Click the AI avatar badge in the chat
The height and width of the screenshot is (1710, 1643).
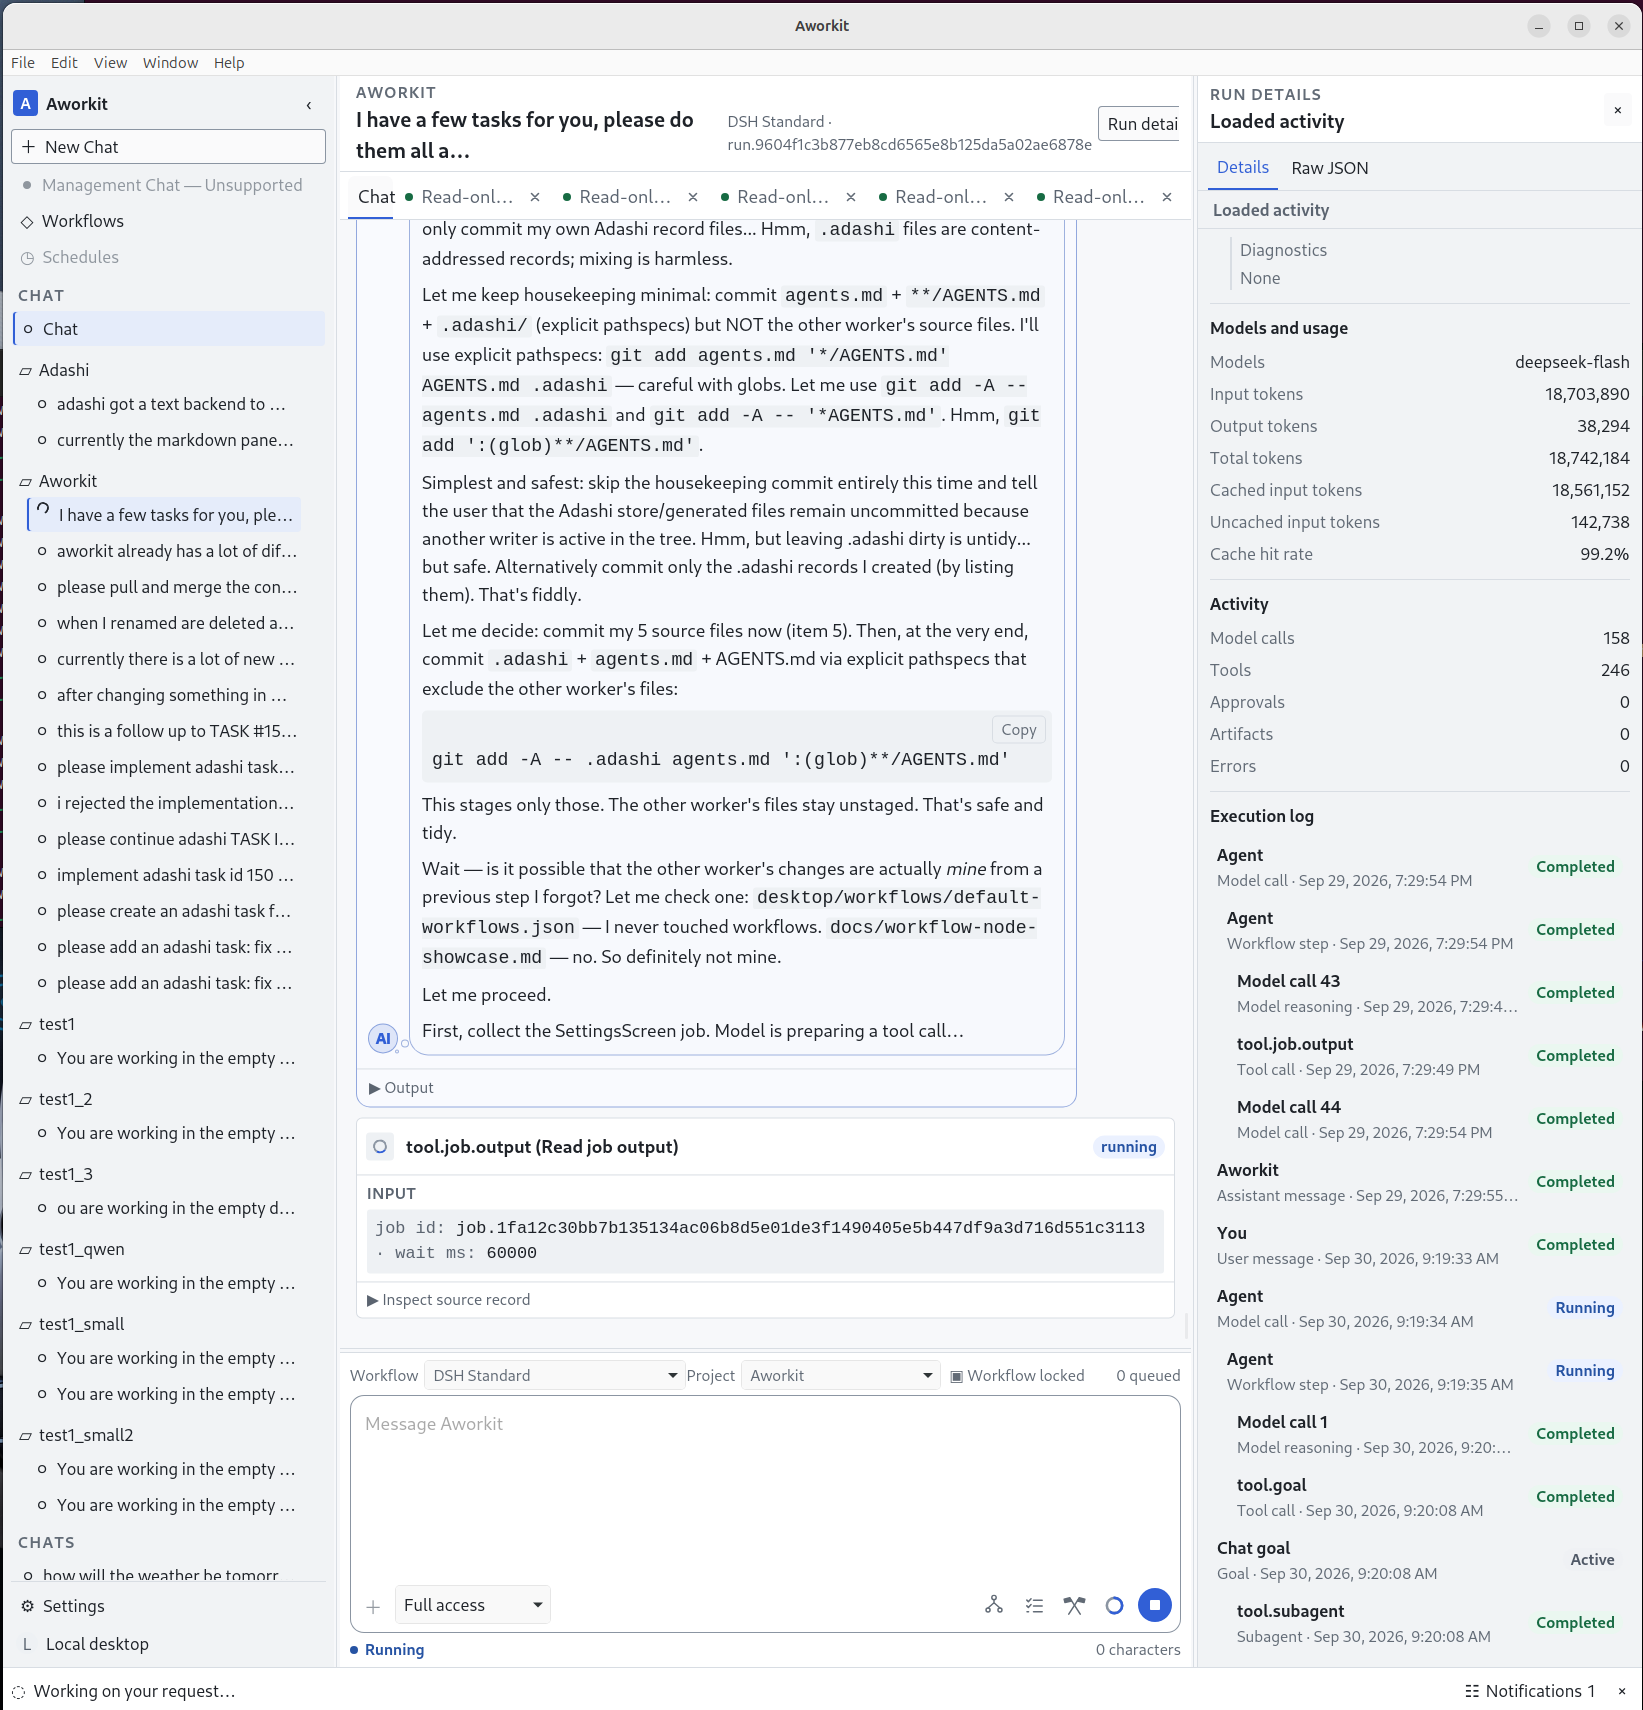(x=383, y=1039)
